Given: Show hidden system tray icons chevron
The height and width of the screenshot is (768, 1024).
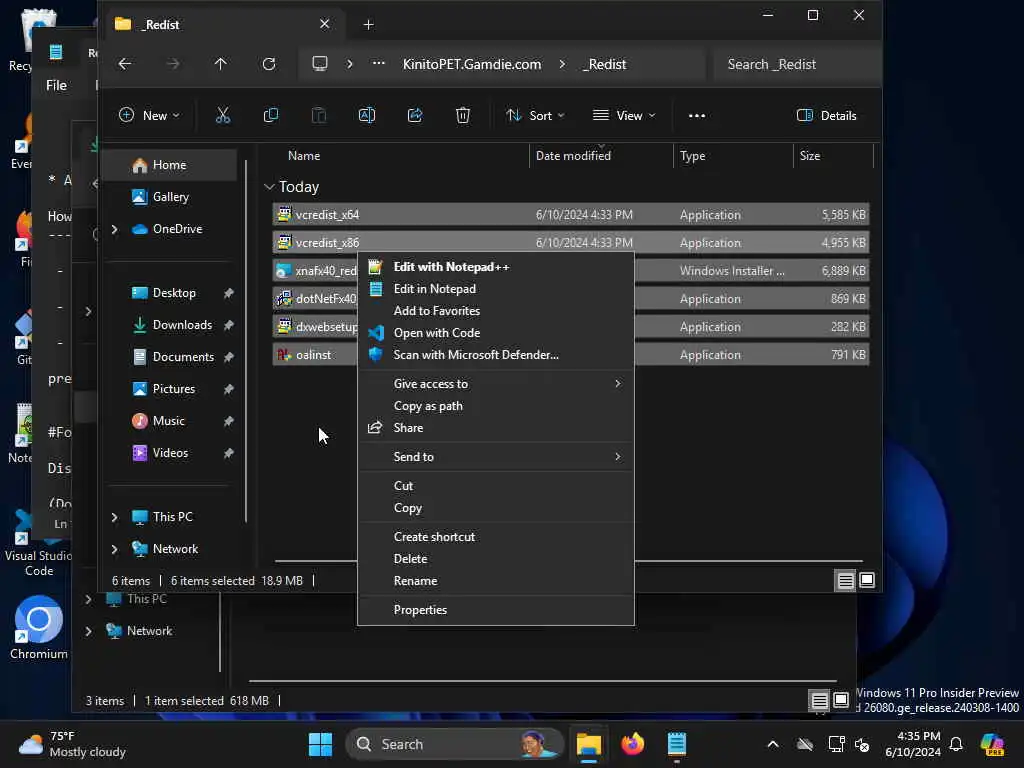Looking at the screenshot, I should click(773, 744).
